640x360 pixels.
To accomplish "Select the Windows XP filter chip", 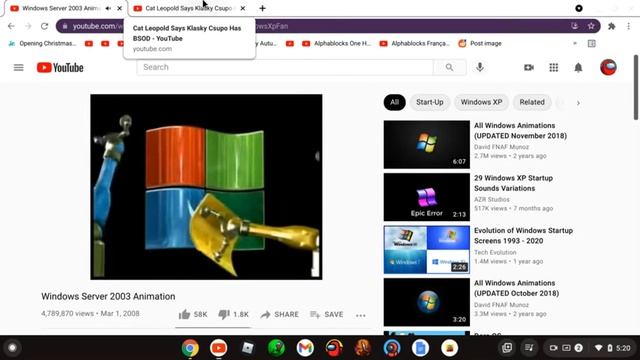I will (x=481, y=102).
